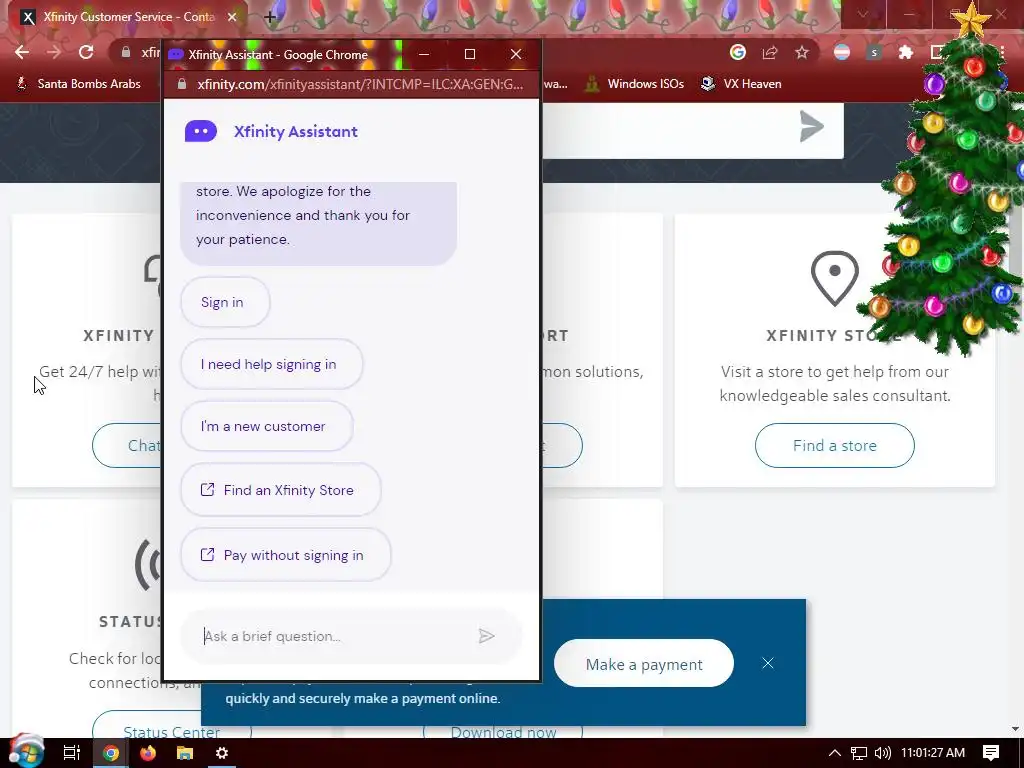Reload the Xfinity Customer Service page
Image resolution: width=1024 pixels, height=768 pixels.
point(86,52)
